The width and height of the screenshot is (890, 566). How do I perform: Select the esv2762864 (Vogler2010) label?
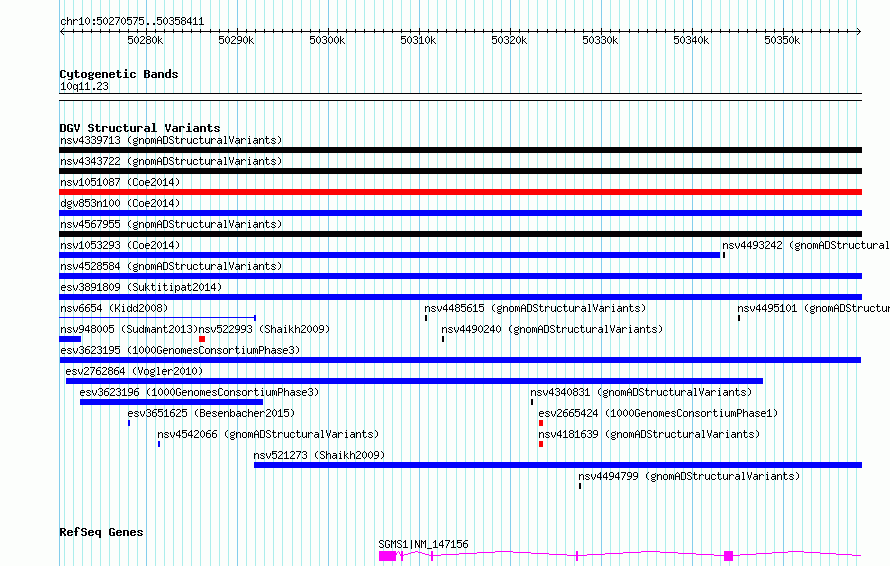pos(134,371)
